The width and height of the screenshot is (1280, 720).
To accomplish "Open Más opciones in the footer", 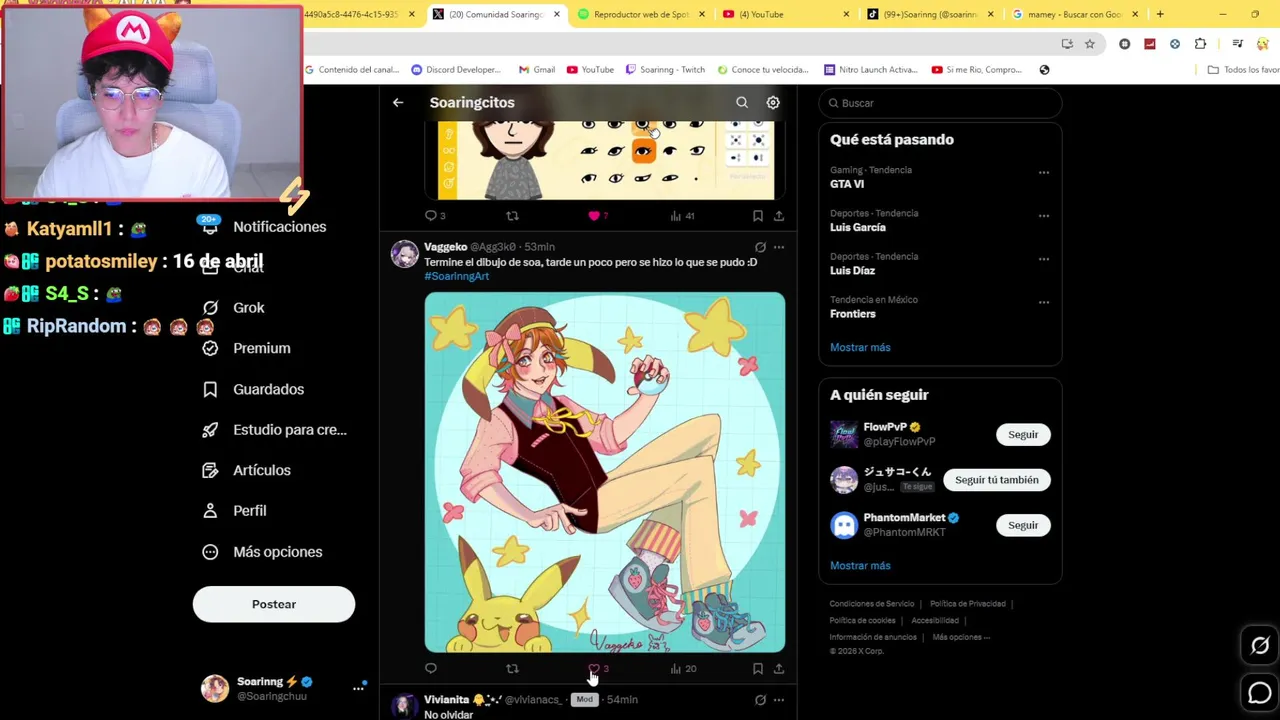I will click(961, 637).
